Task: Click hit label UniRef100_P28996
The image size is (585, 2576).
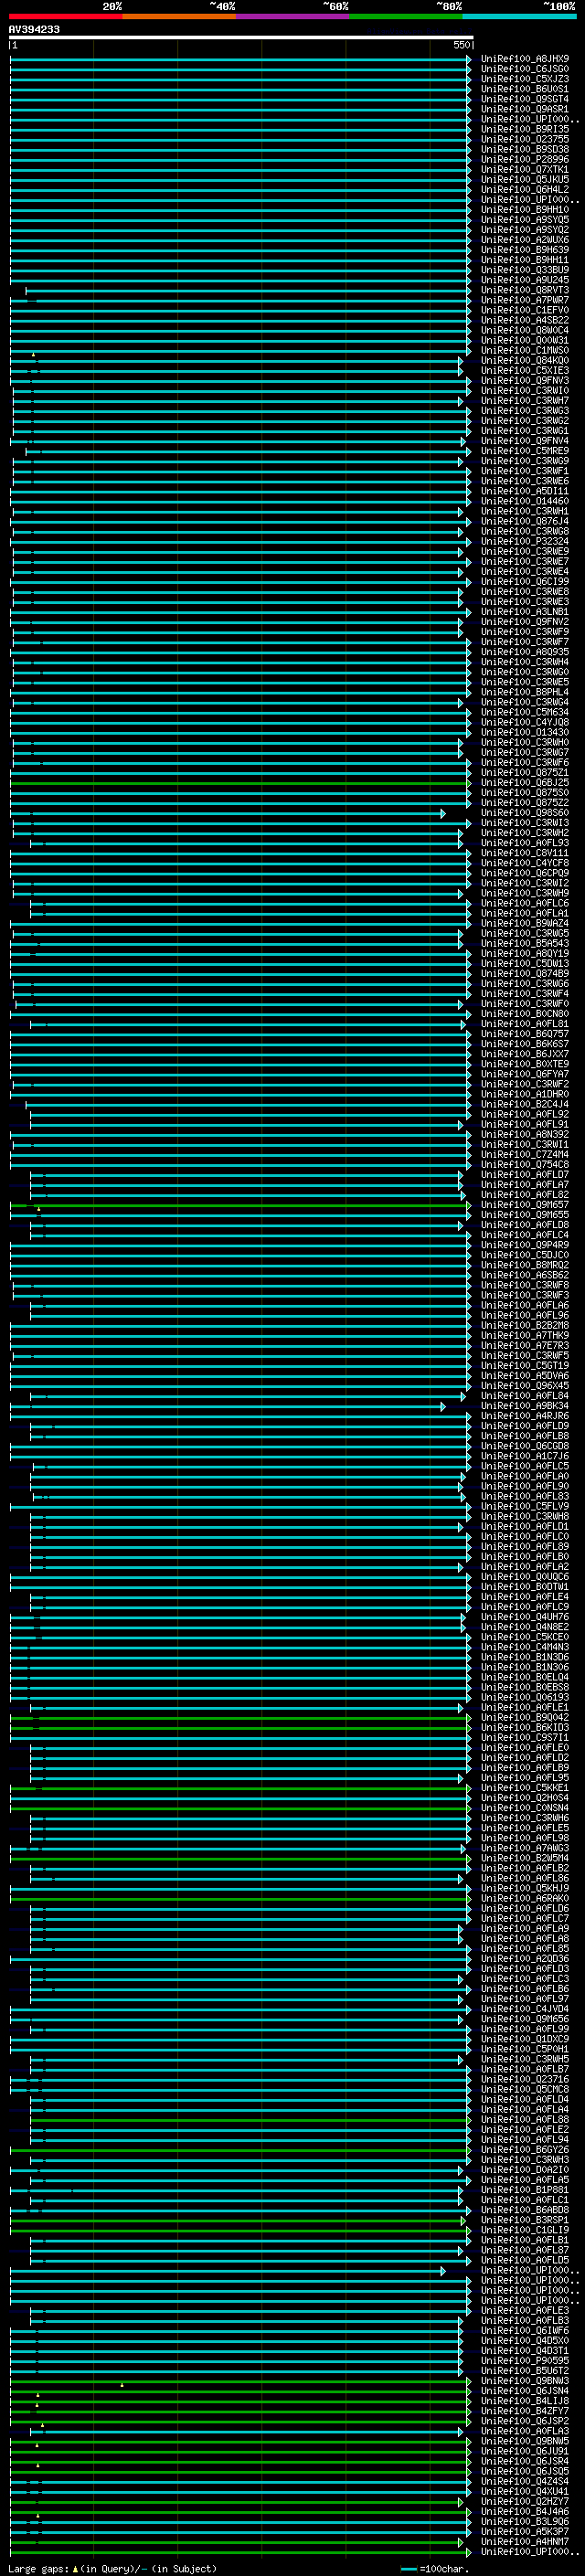Action: click(x=525, y=159)
